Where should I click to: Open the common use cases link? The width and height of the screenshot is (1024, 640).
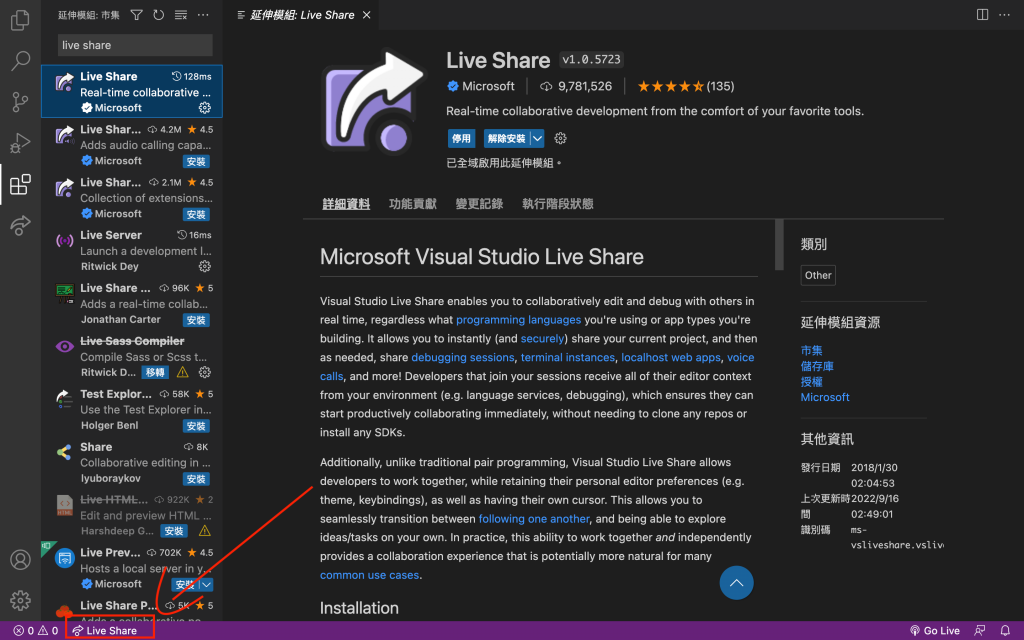click(x=370, y=575)
